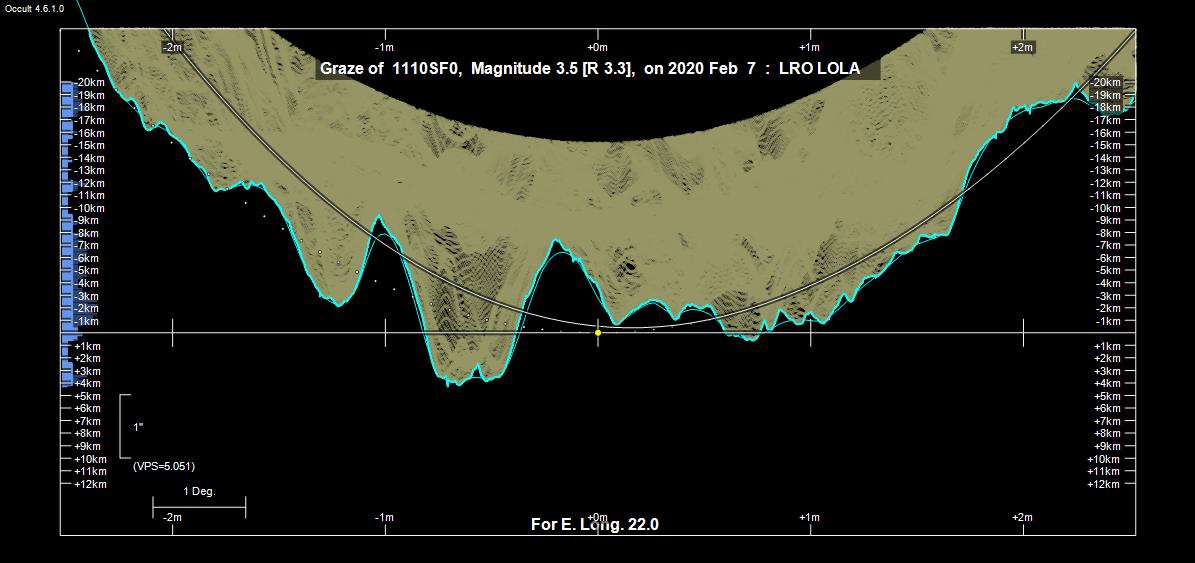
Task: Click the top -2m time tick label
Action: click(x=173, y=47)
